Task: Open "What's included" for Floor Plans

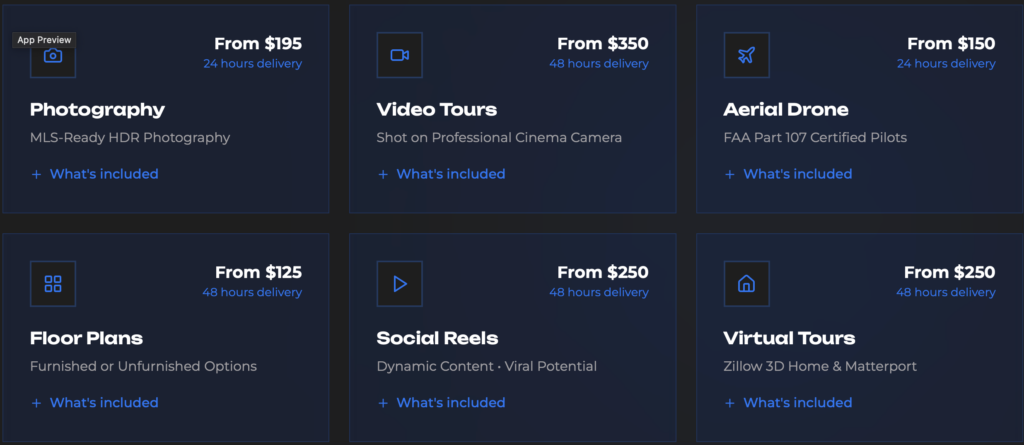Action: tap(94, 403)
